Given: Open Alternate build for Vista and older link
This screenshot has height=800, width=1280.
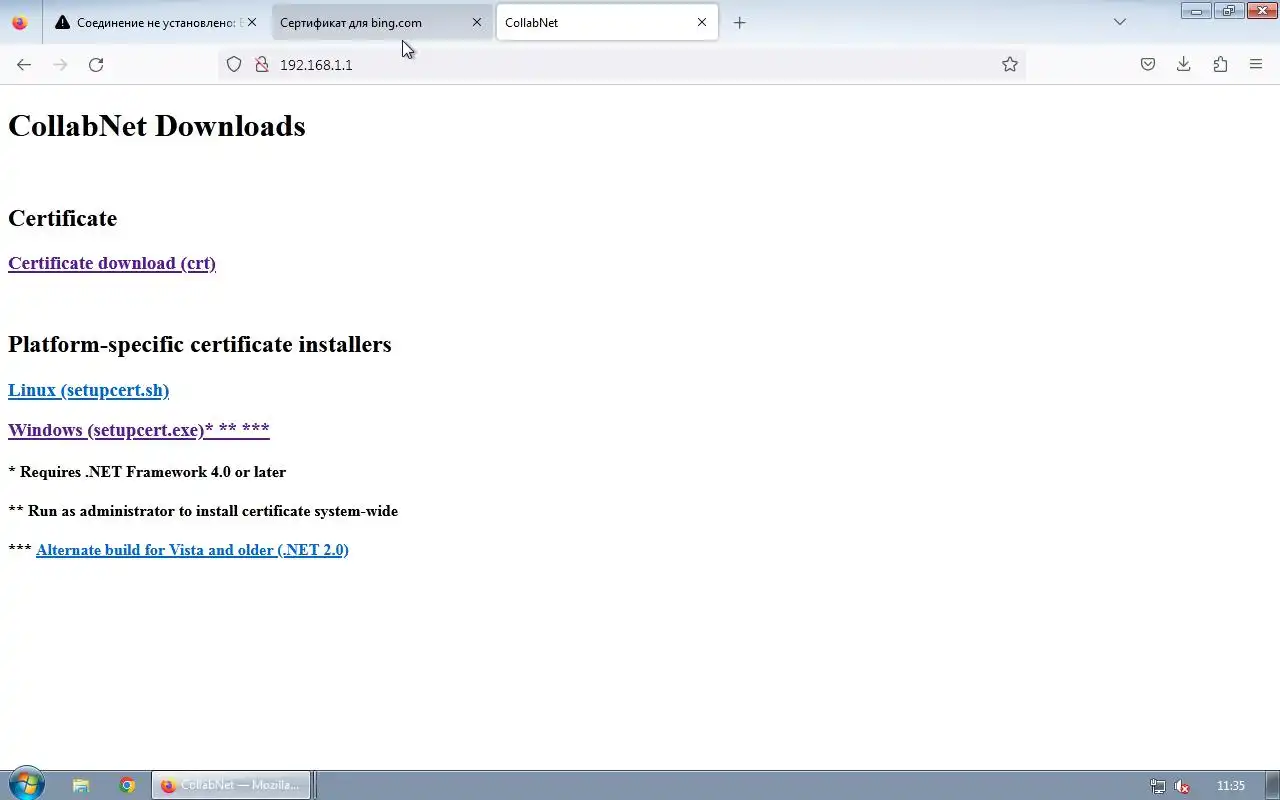Looking at the screenshot, I should (192, 550).
